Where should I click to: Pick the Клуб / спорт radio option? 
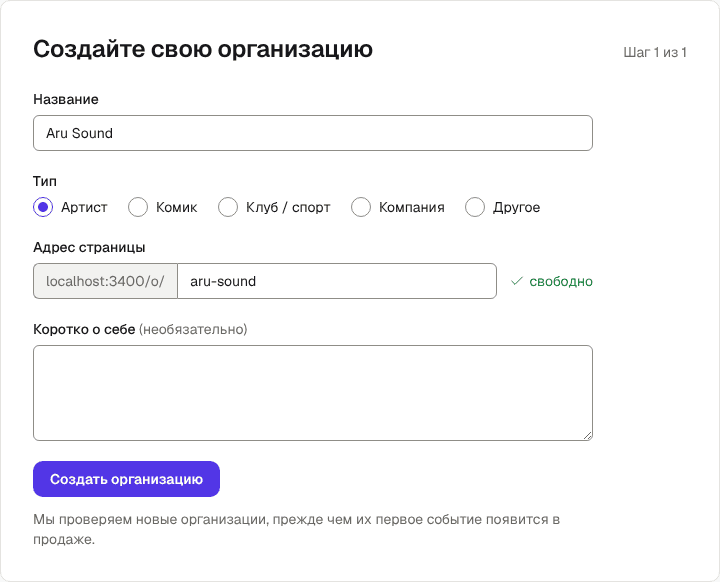(x=228, y=207)
